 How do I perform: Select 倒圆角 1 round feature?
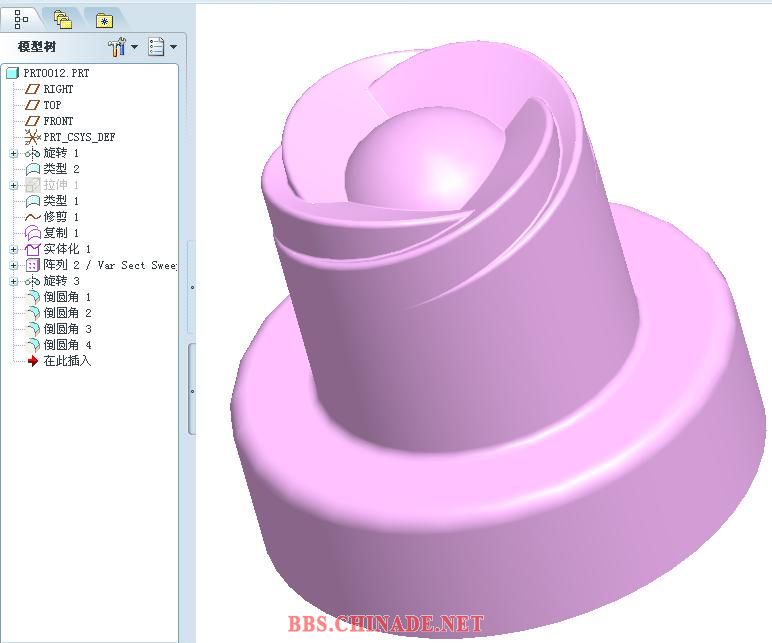tap(67, 297)
